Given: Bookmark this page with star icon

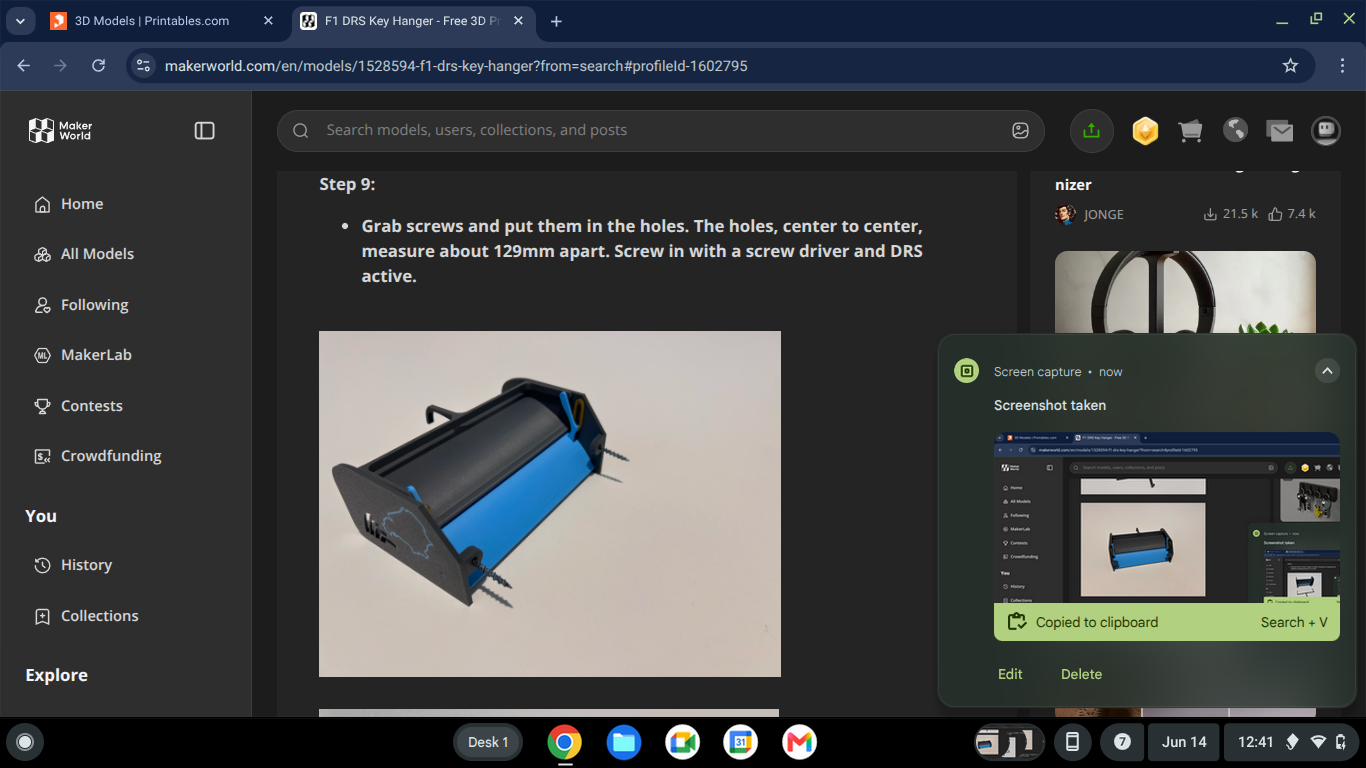Looking at the screenshot, I should 1290,65.
